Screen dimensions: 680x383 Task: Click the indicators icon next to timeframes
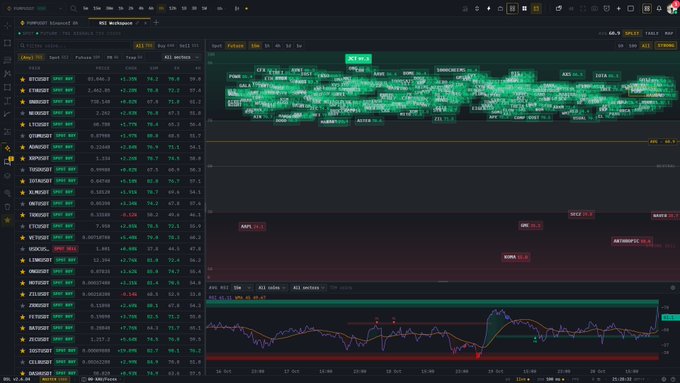click(237, 8)
